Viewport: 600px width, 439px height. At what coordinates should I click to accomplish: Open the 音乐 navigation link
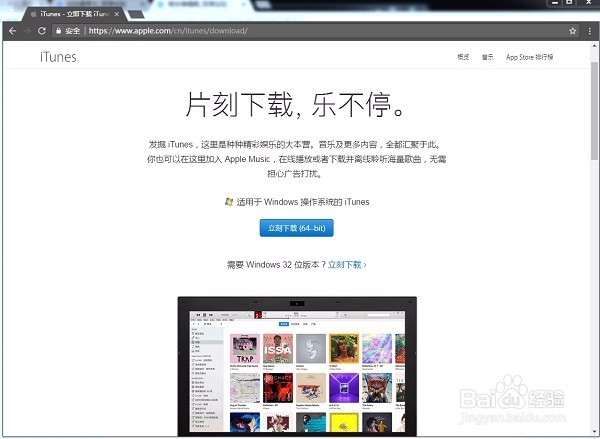click(488, 57)
